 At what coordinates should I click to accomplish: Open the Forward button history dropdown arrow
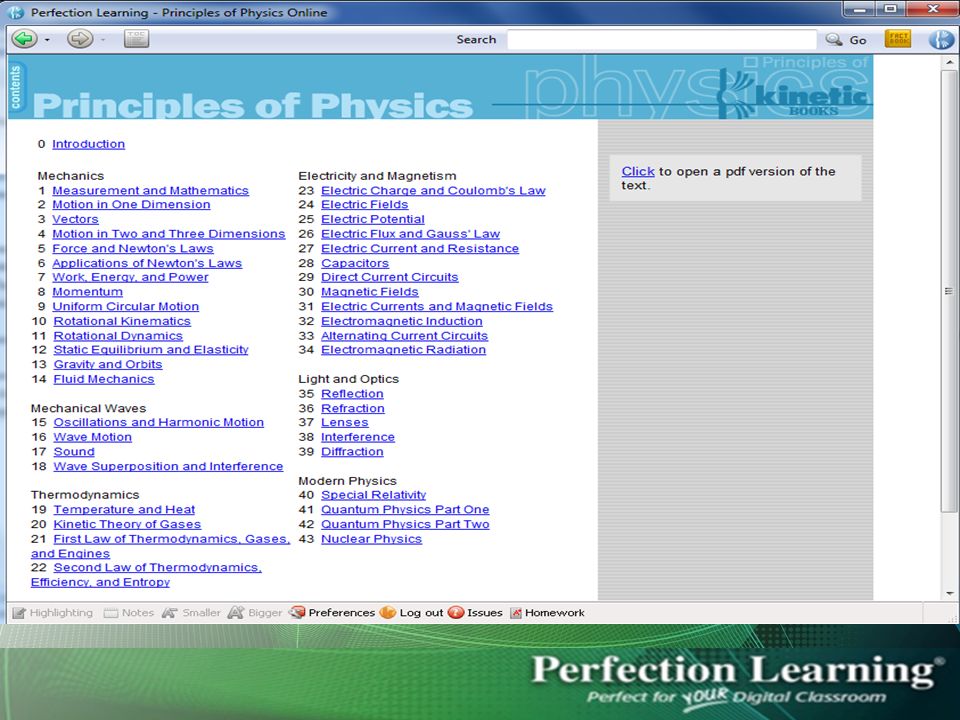(x=103, y=40)
